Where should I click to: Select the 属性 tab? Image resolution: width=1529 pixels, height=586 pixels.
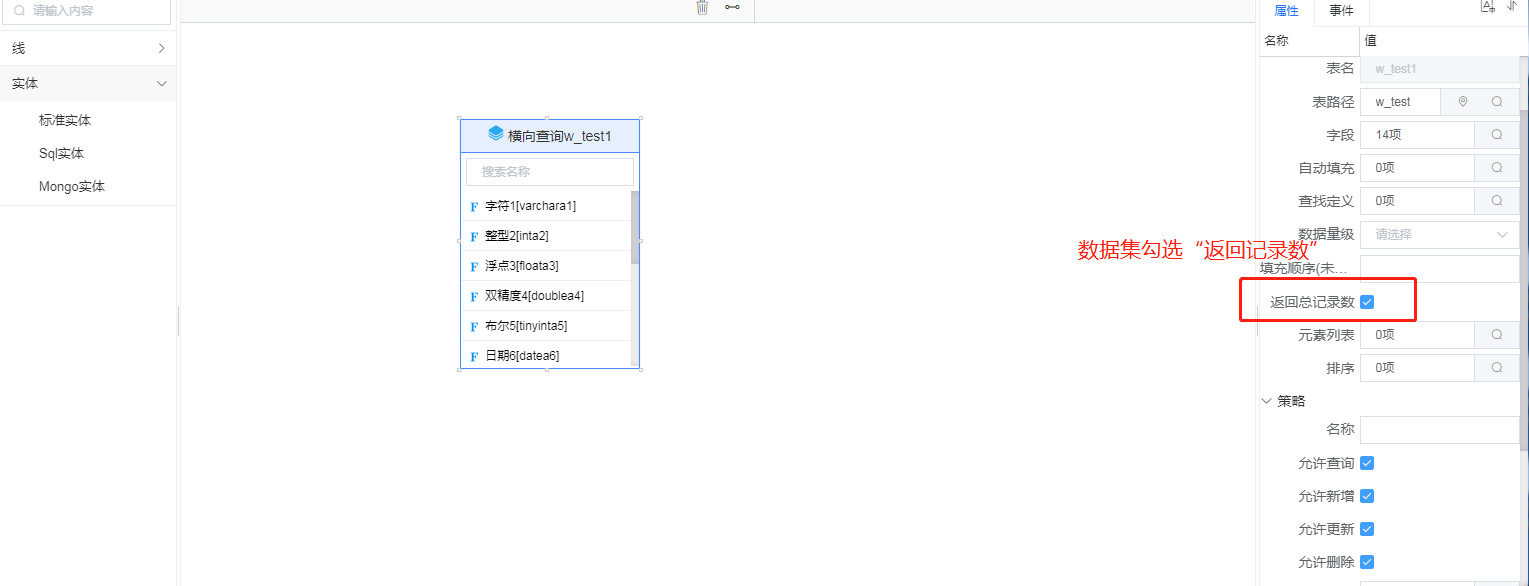(1286, 11)
